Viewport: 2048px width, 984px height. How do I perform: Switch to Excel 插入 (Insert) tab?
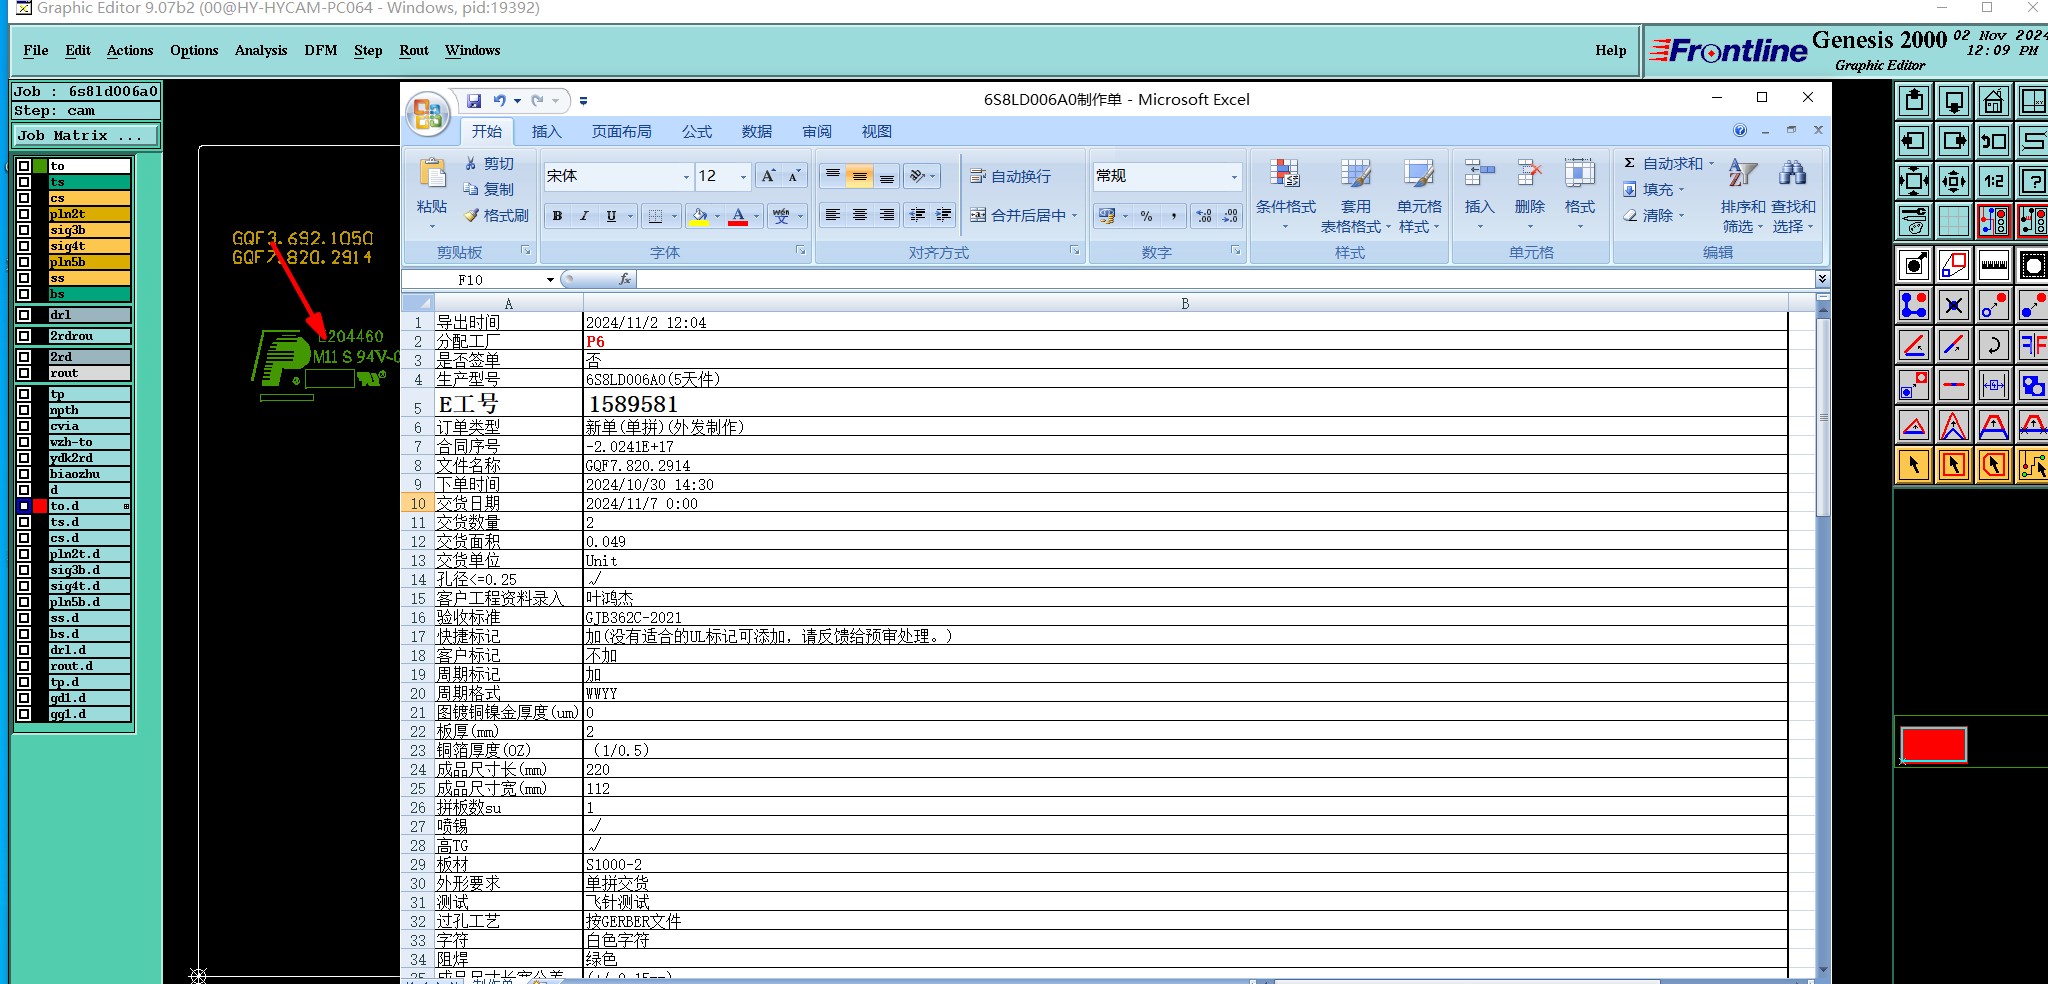(546, 131)
